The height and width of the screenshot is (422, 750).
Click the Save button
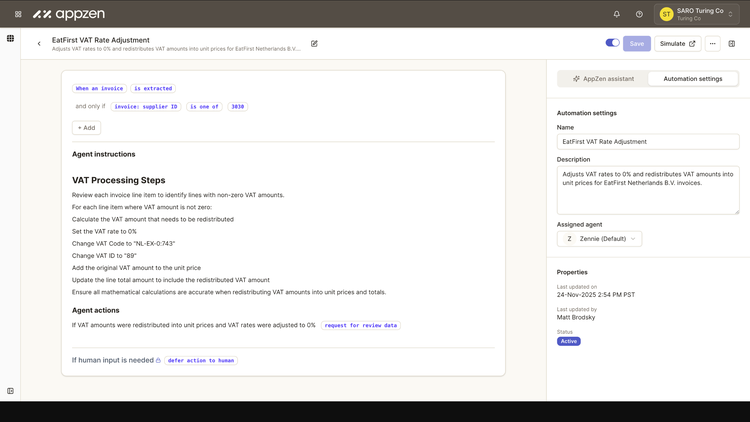637,44
